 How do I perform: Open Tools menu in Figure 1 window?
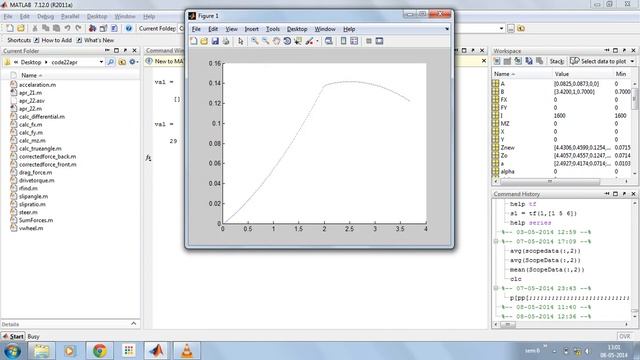click(273, 29)
